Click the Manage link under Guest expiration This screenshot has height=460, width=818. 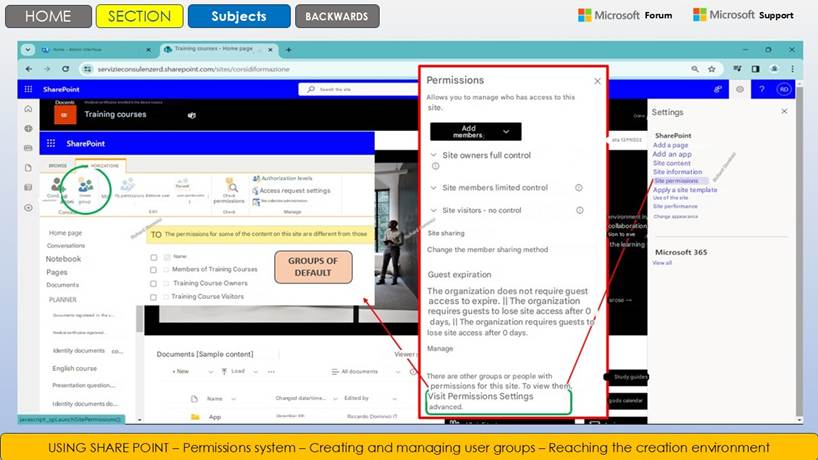point(440,348)
